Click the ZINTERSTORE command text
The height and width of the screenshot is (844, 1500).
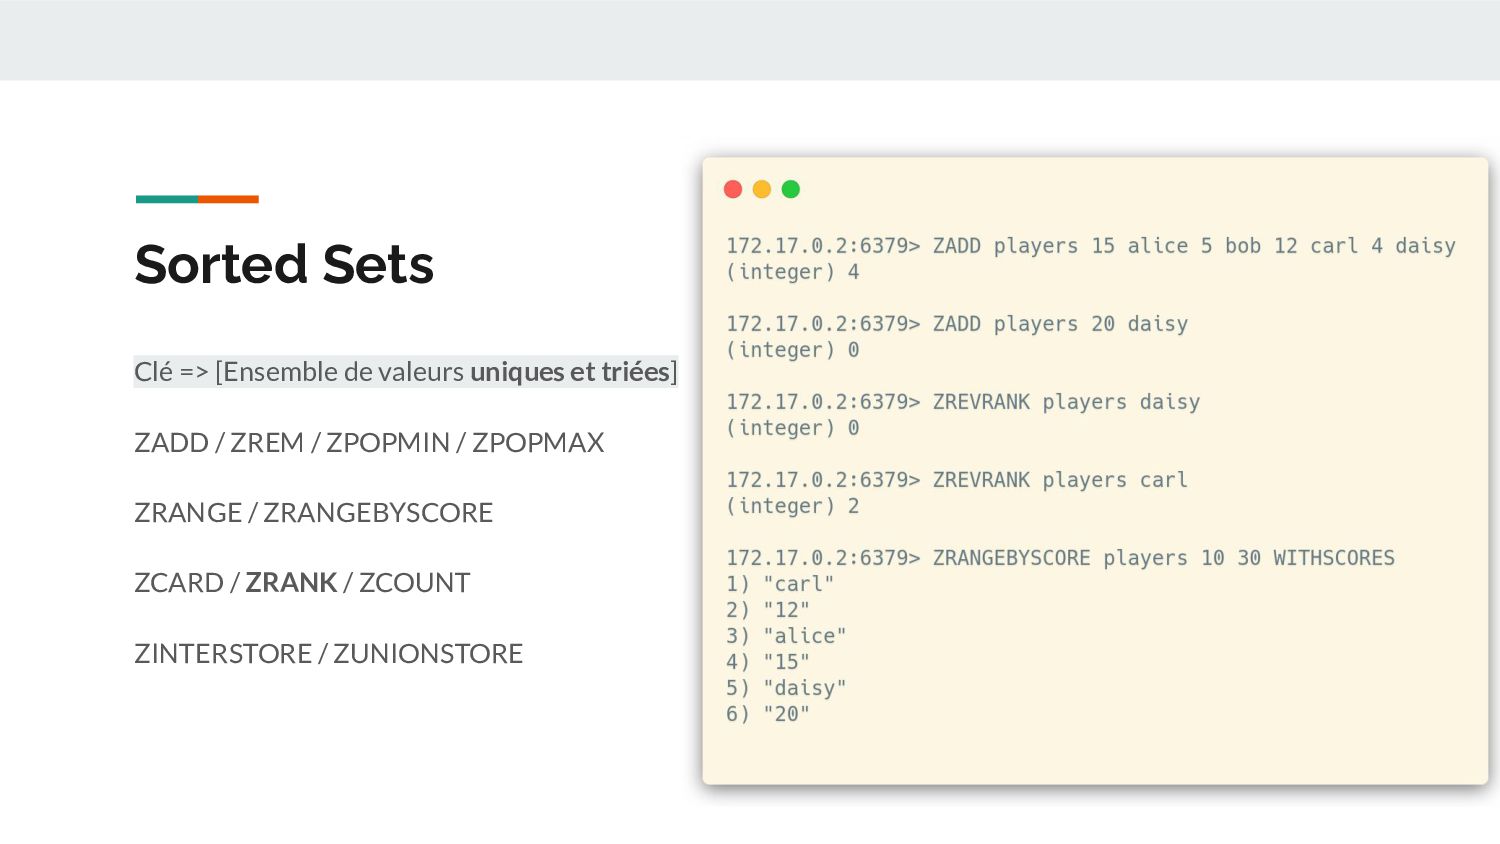(223, 653)
